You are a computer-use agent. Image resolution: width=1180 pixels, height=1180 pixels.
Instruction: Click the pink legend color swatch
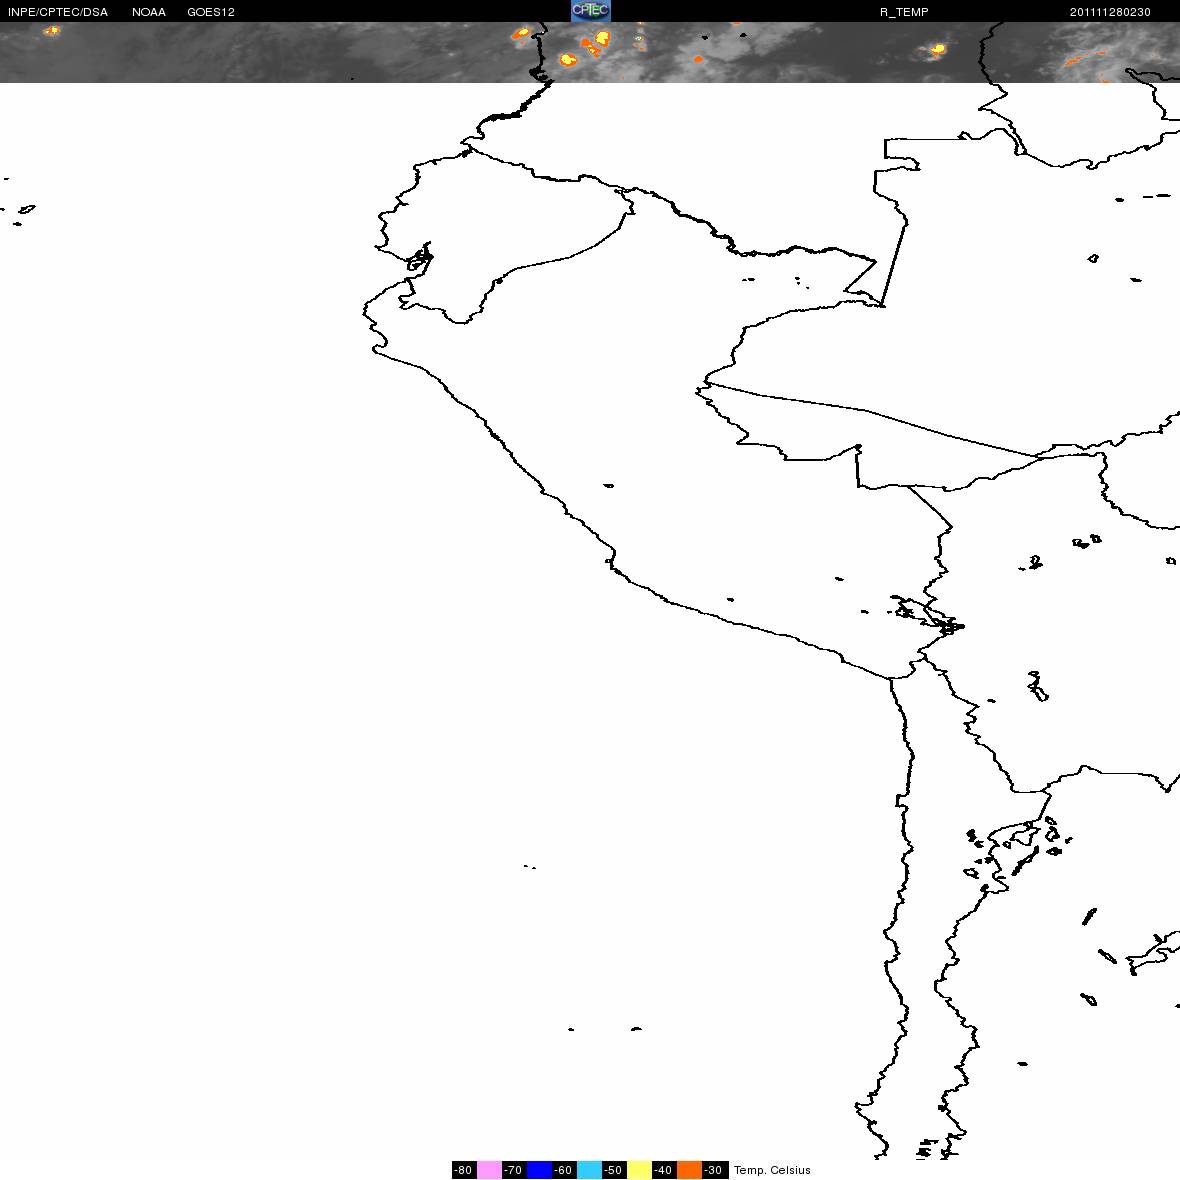coord(489,1169)
